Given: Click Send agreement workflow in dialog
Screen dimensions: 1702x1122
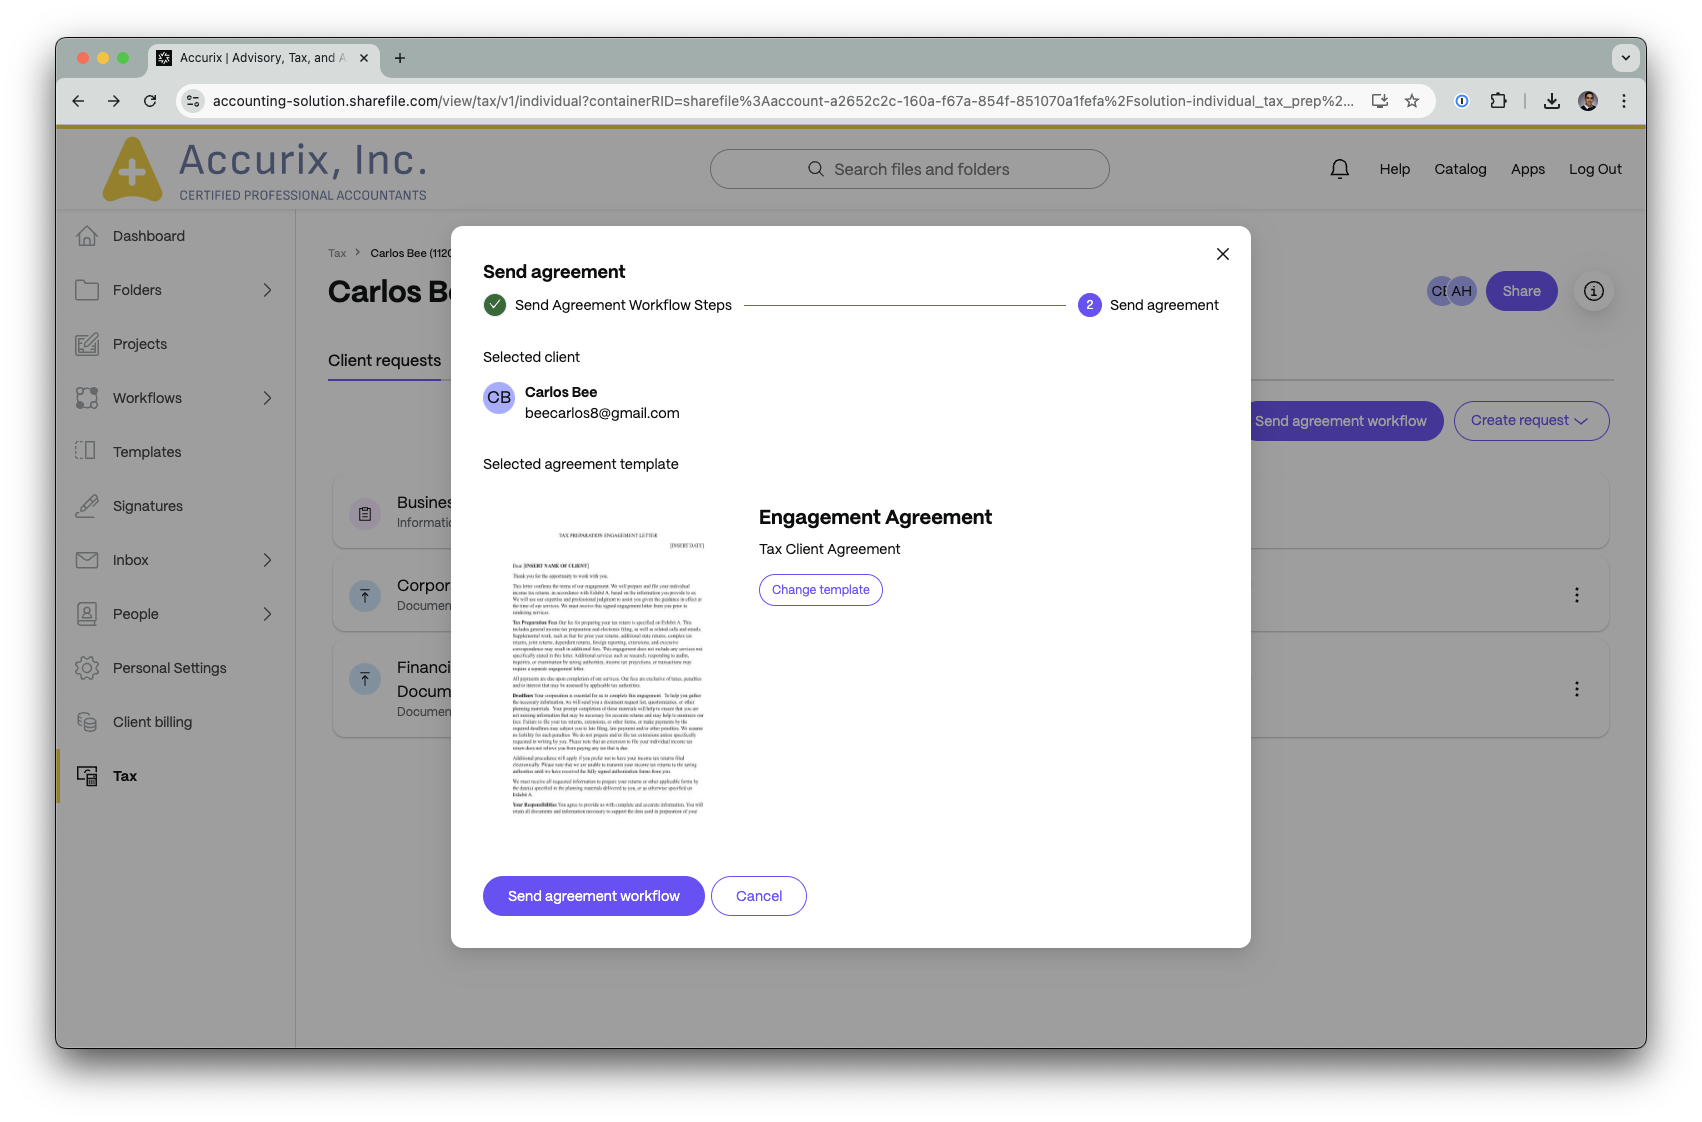Looking at the screenshot, I should tap(593, 896).
